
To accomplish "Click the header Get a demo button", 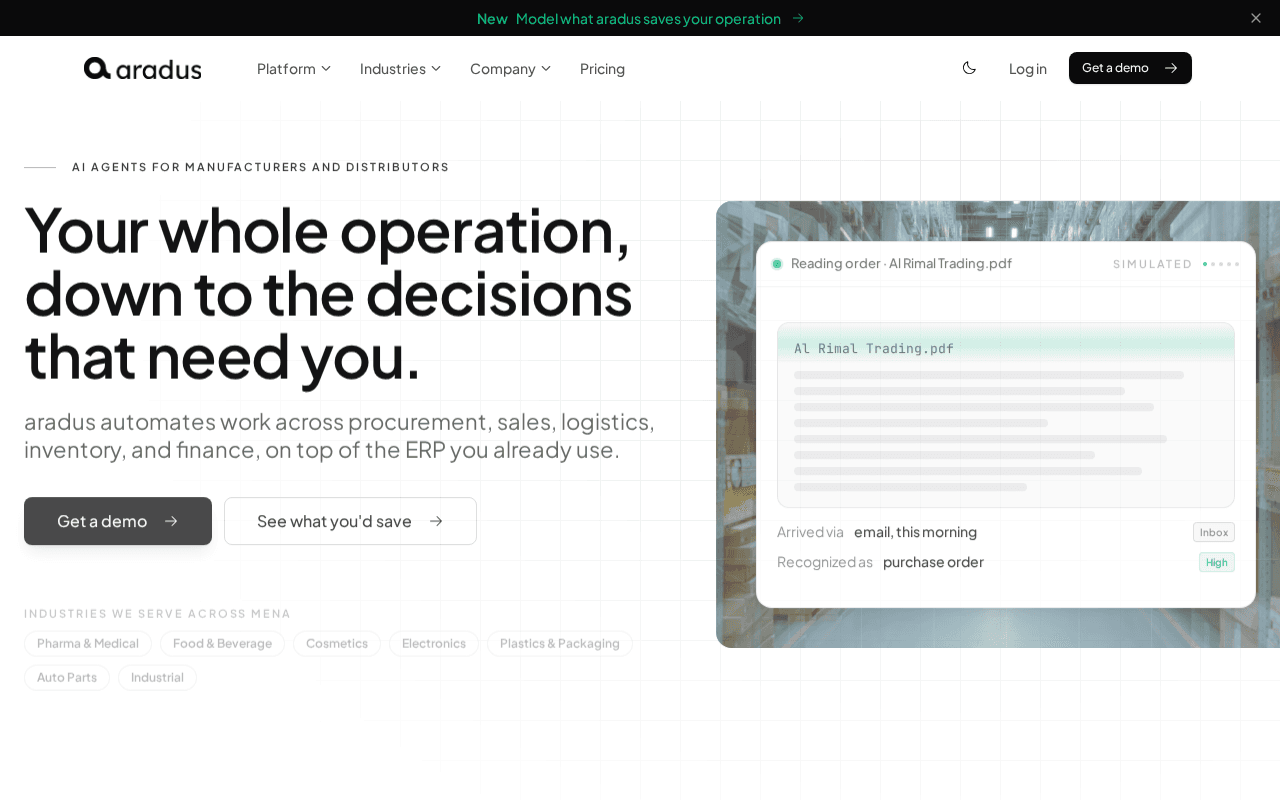I will [x=1130, y=68].
